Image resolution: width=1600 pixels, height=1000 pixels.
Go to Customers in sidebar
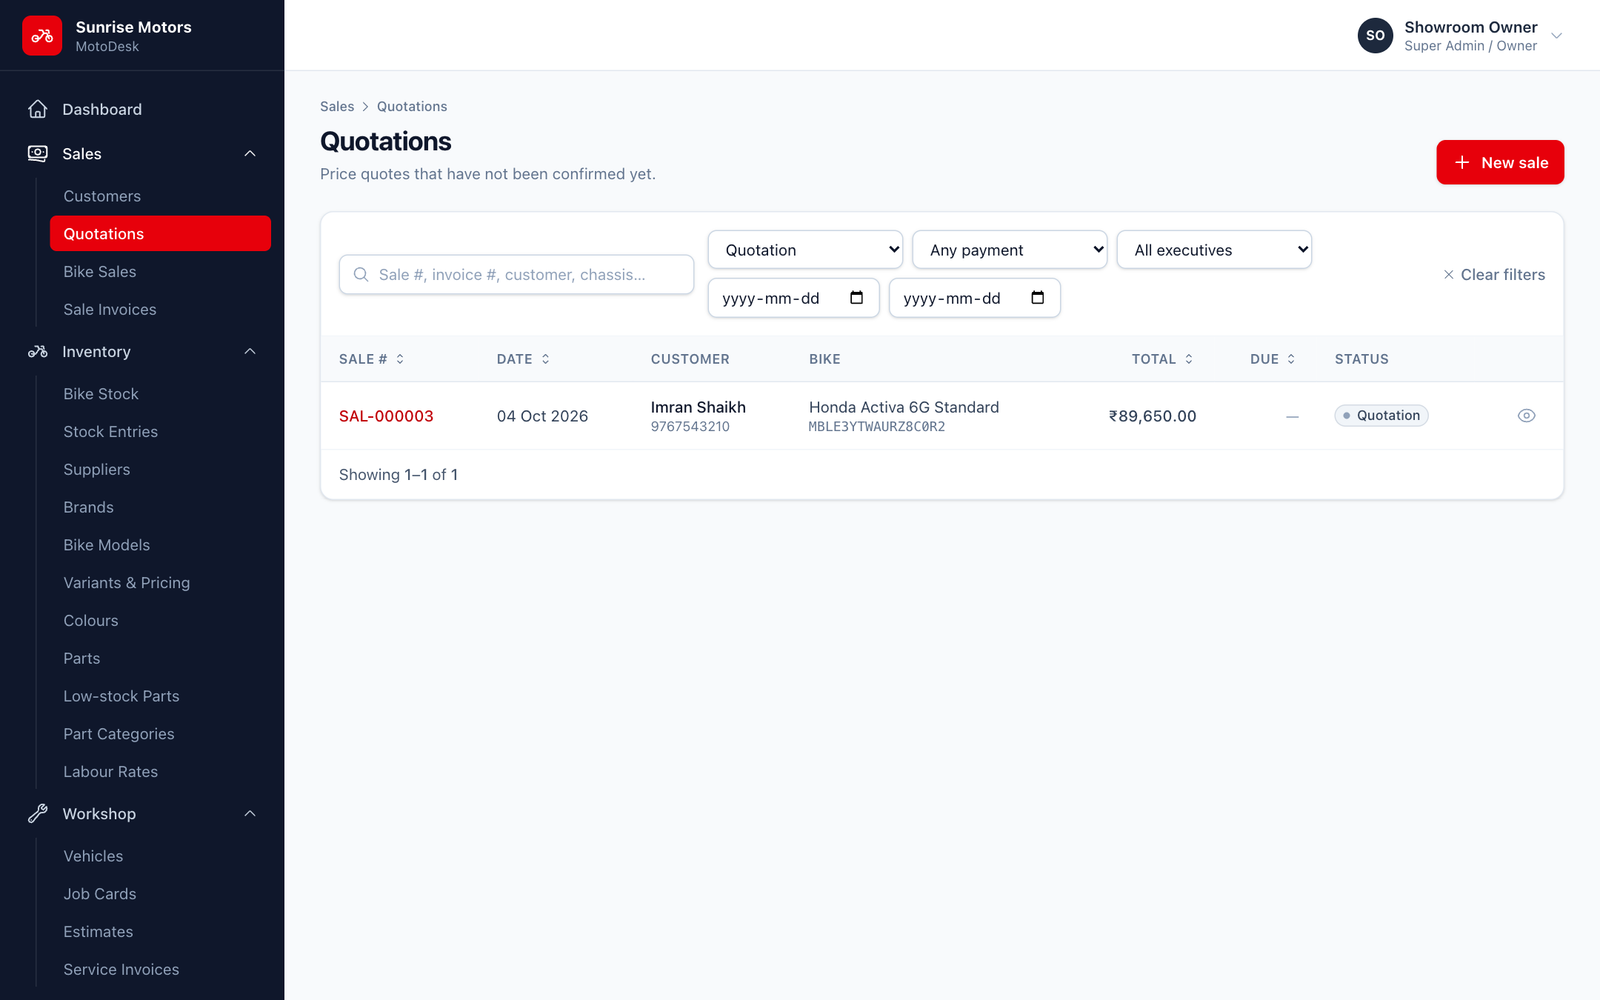pyautogui.click(x=102, y=196)
